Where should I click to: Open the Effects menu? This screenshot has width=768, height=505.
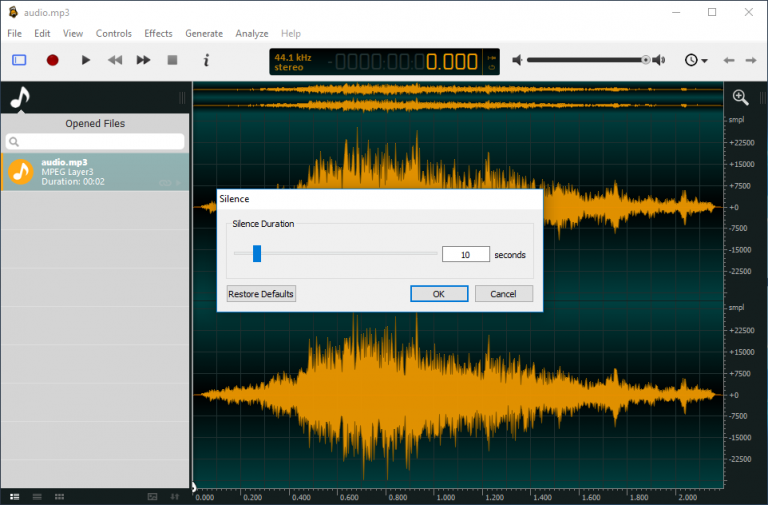[158, 33]
